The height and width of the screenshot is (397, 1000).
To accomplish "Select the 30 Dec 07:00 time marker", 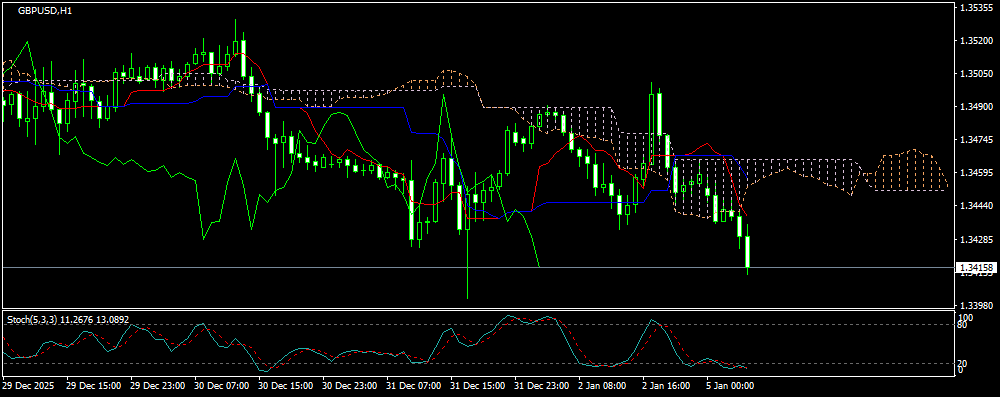I will 222,386.
